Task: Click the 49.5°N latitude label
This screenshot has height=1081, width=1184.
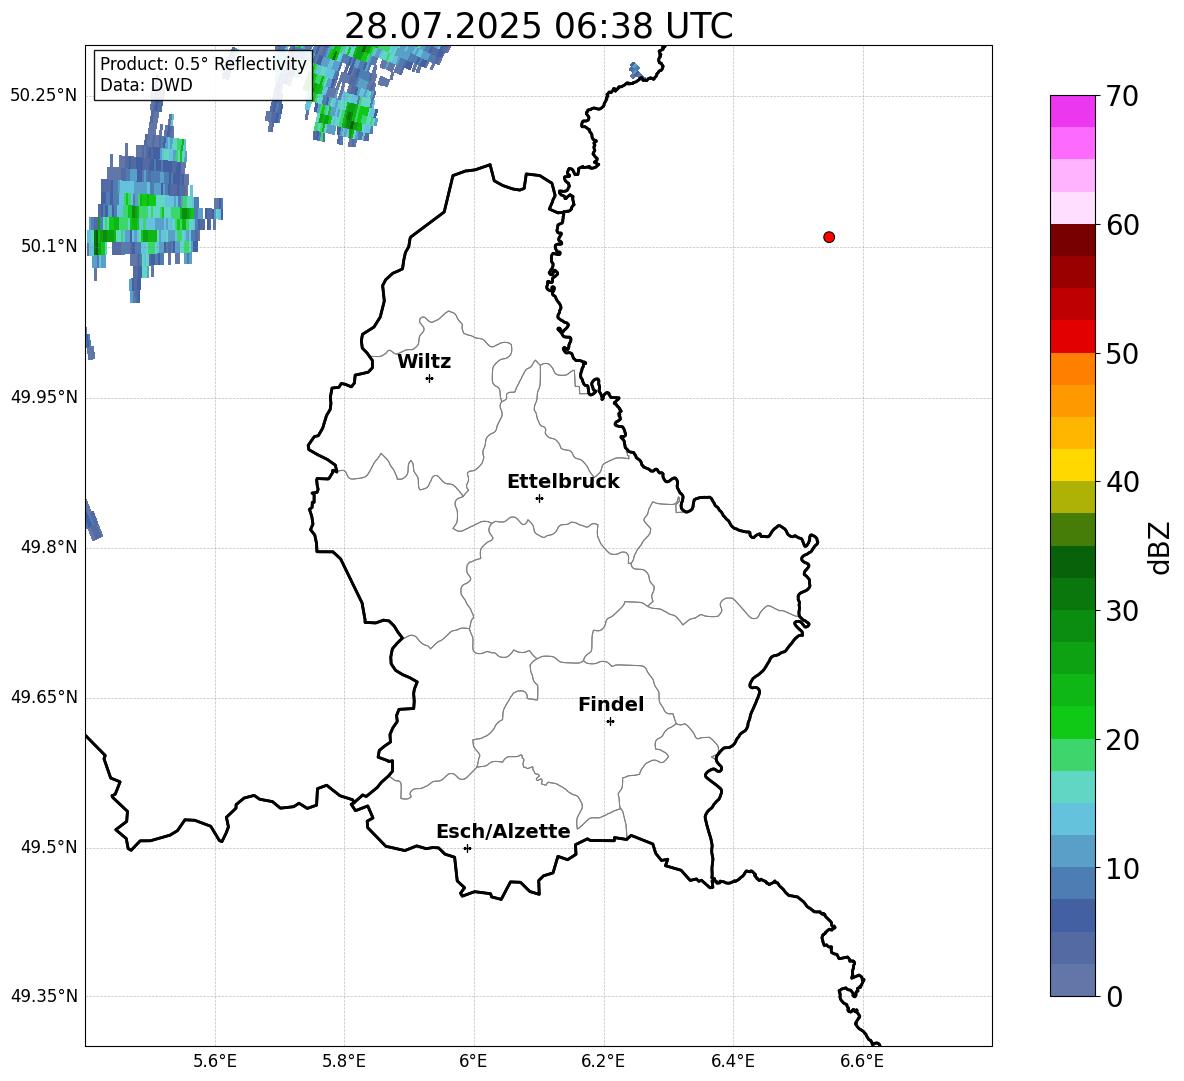Action: [x=49, y=847]
